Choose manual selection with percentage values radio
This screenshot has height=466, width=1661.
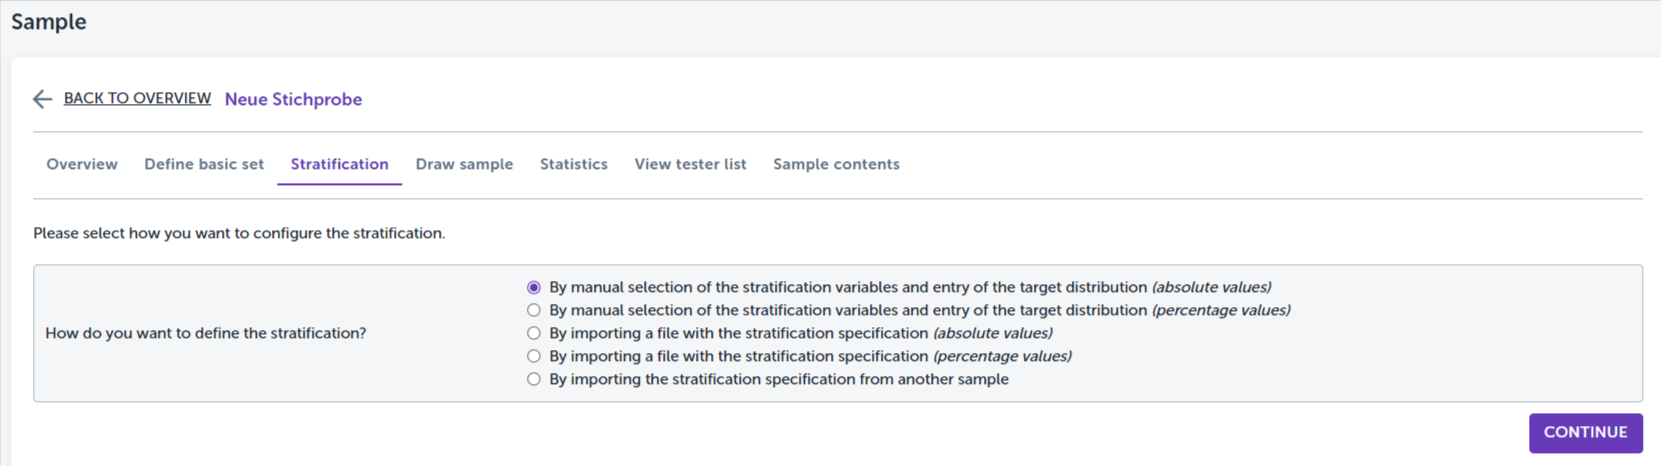tap(534, 311)
